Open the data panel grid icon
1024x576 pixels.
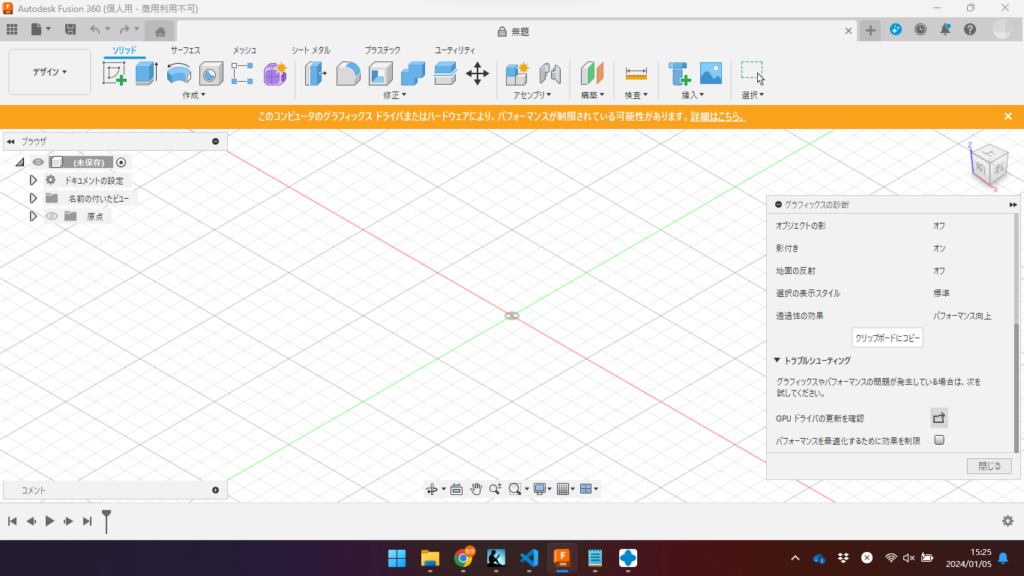point(12,29)
